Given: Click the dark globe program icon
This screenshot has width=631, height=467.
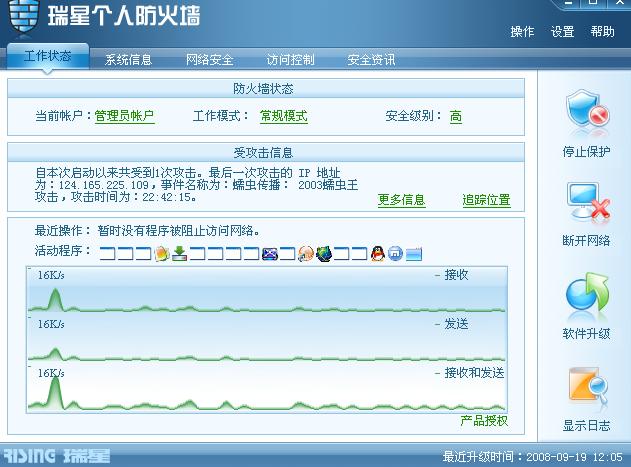Looking at the screenshot, I should click(x=324, y=254).
